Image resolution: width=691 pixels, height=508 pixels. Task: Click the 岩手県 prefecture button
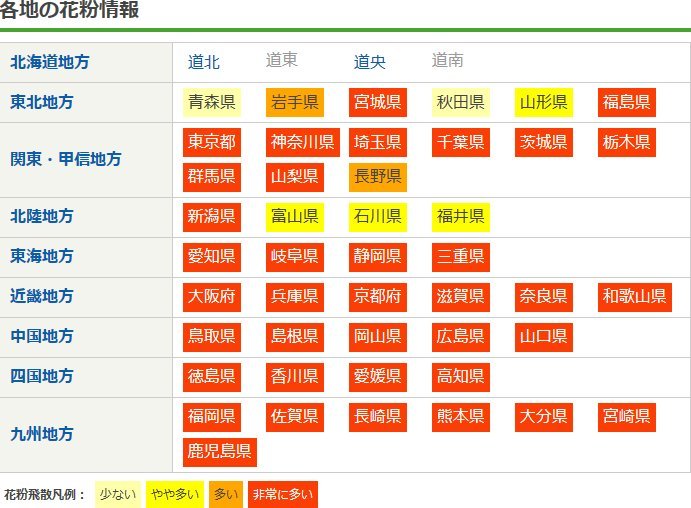pyautogui.click(x=295, y=102)
